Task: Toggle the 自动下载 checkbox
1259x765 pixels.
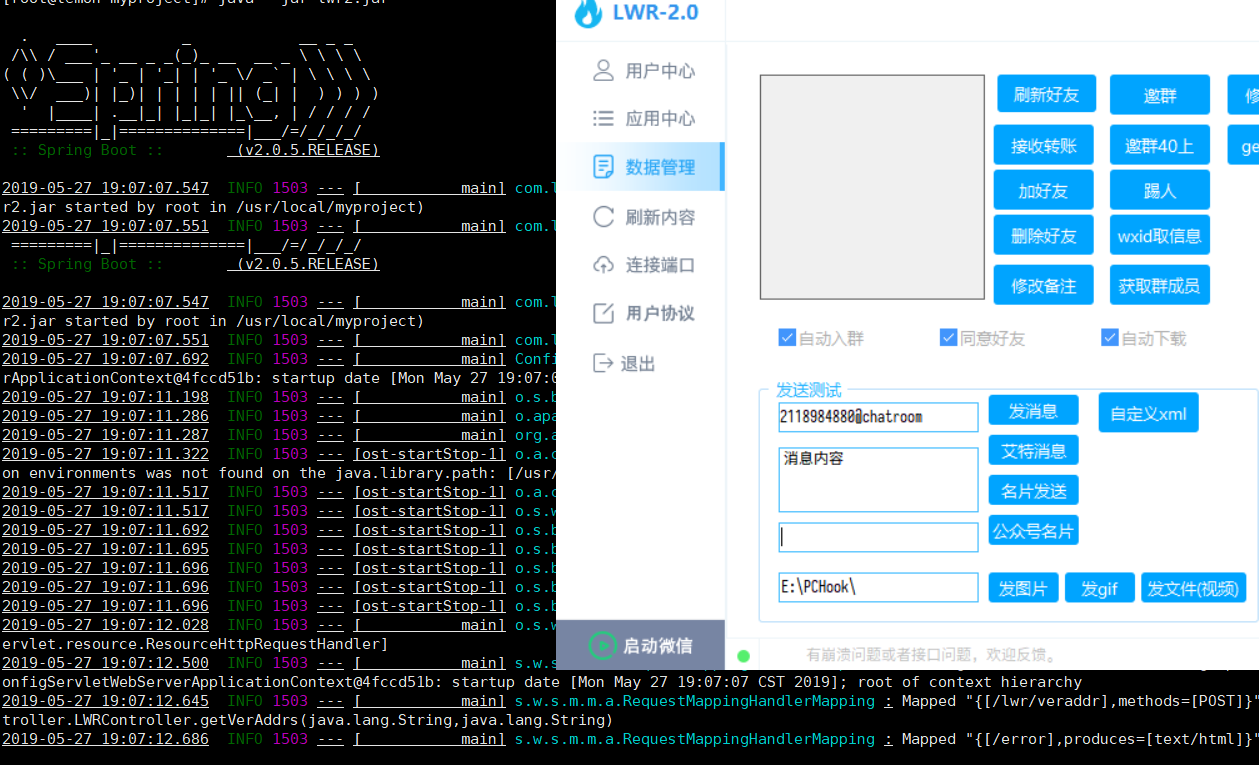Action: (1110, 338)
